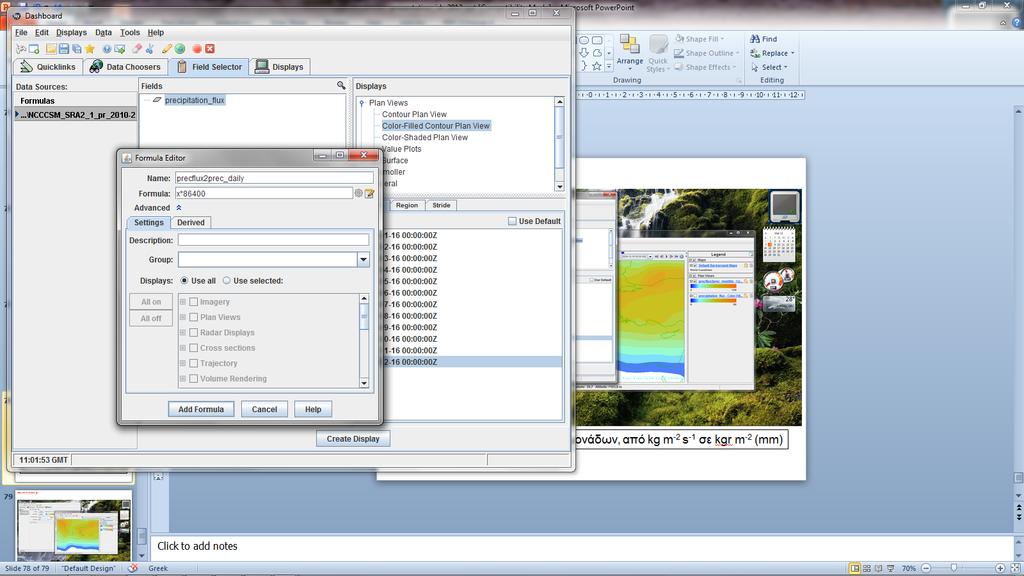Click the Name input field in Formula Editor
This screenshot has height=576, width=1024.
(274, 178)
